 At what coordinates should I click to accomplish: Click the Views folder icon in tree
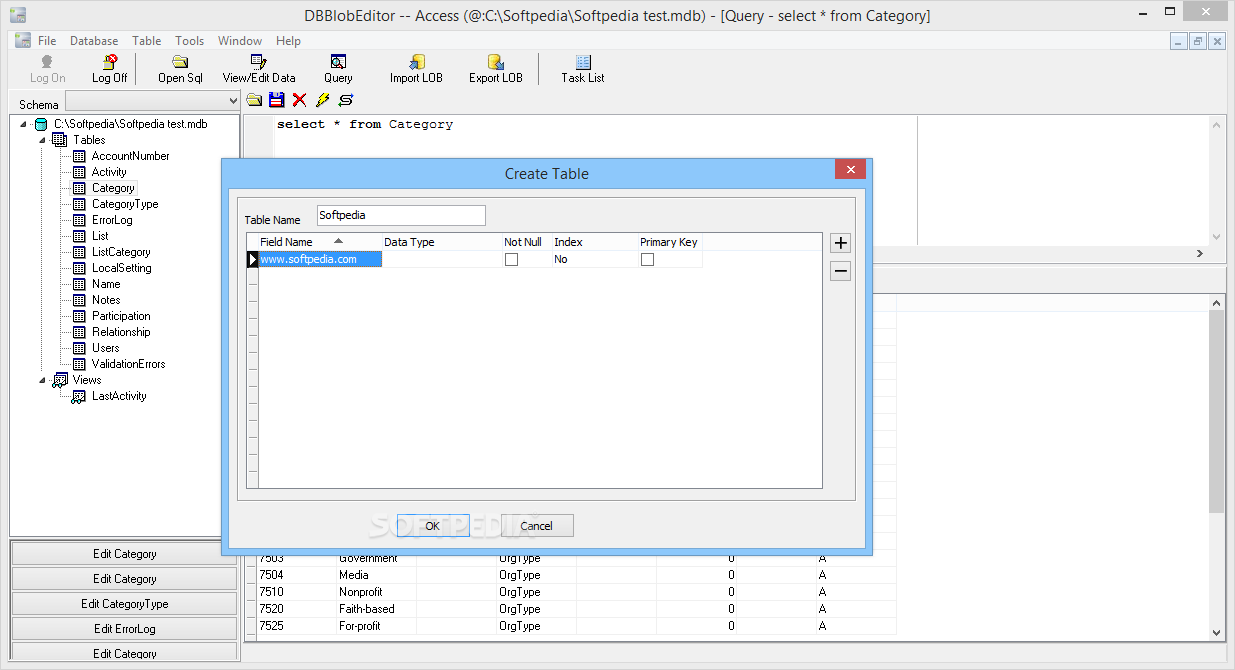(60, 380)
